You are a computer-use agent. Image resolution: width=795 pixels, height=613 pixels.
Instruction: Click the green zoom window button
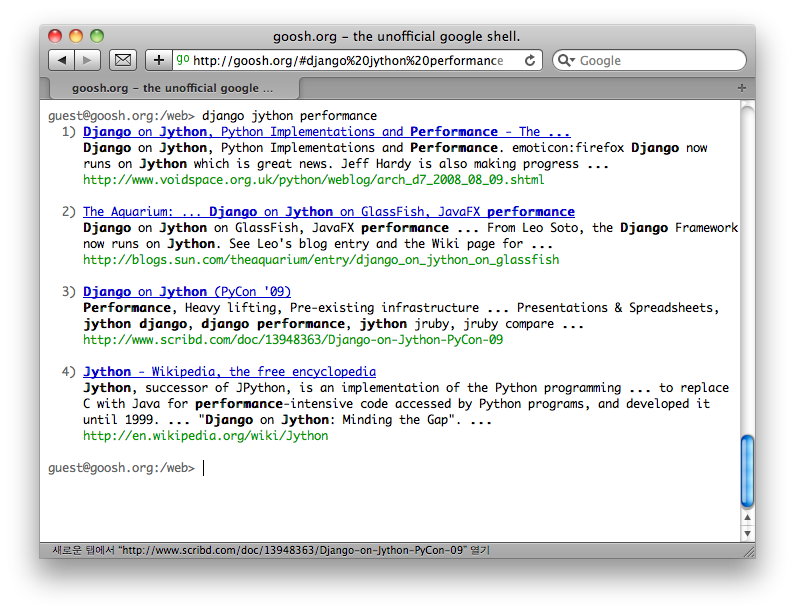coord(97,36)
